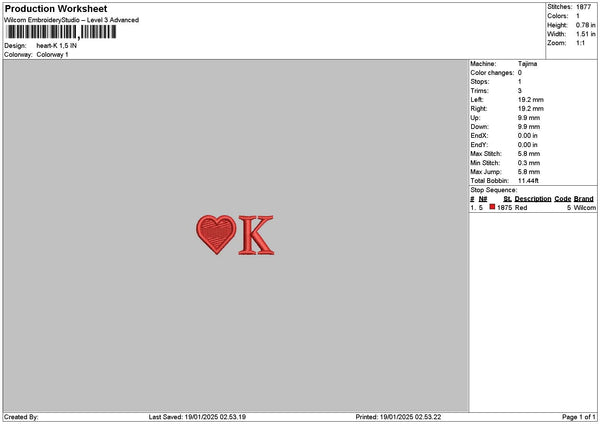
Task: Click the Colorway 1 value
Action: 52,55
